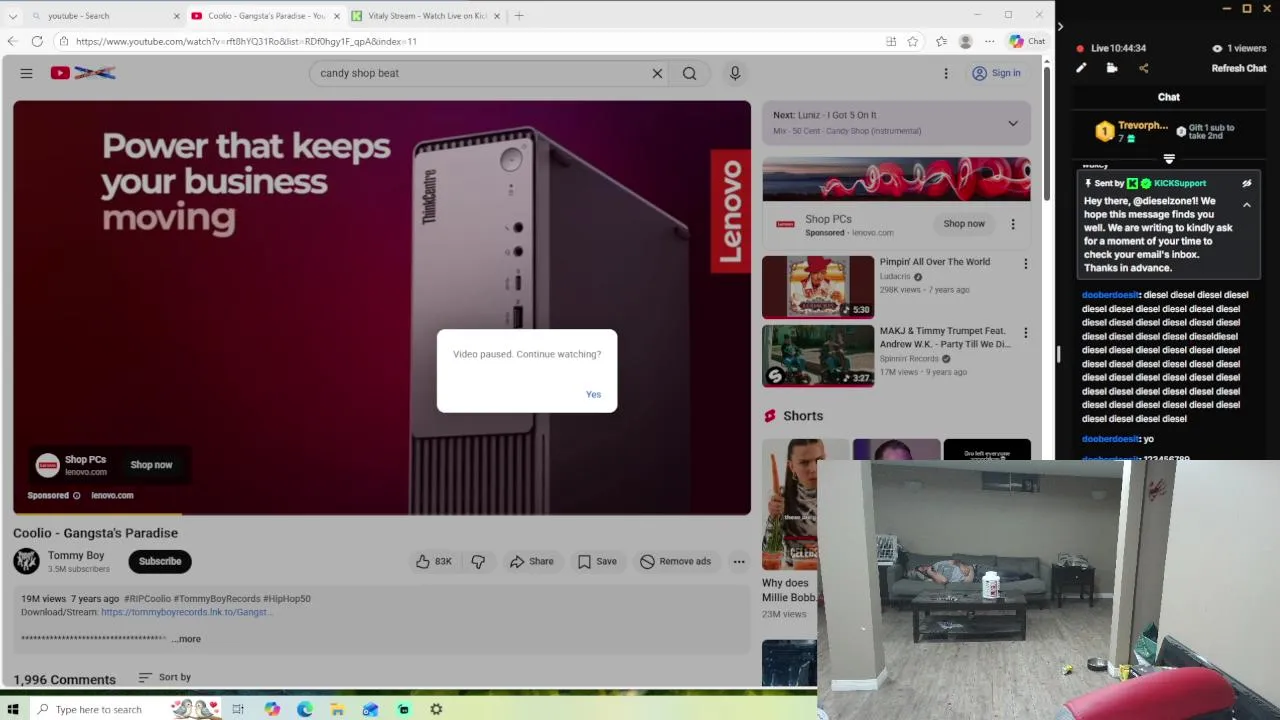This screenshot has width=1280, height=720.
Task: Add this page to browser favorites
Action: click(913, 41)
